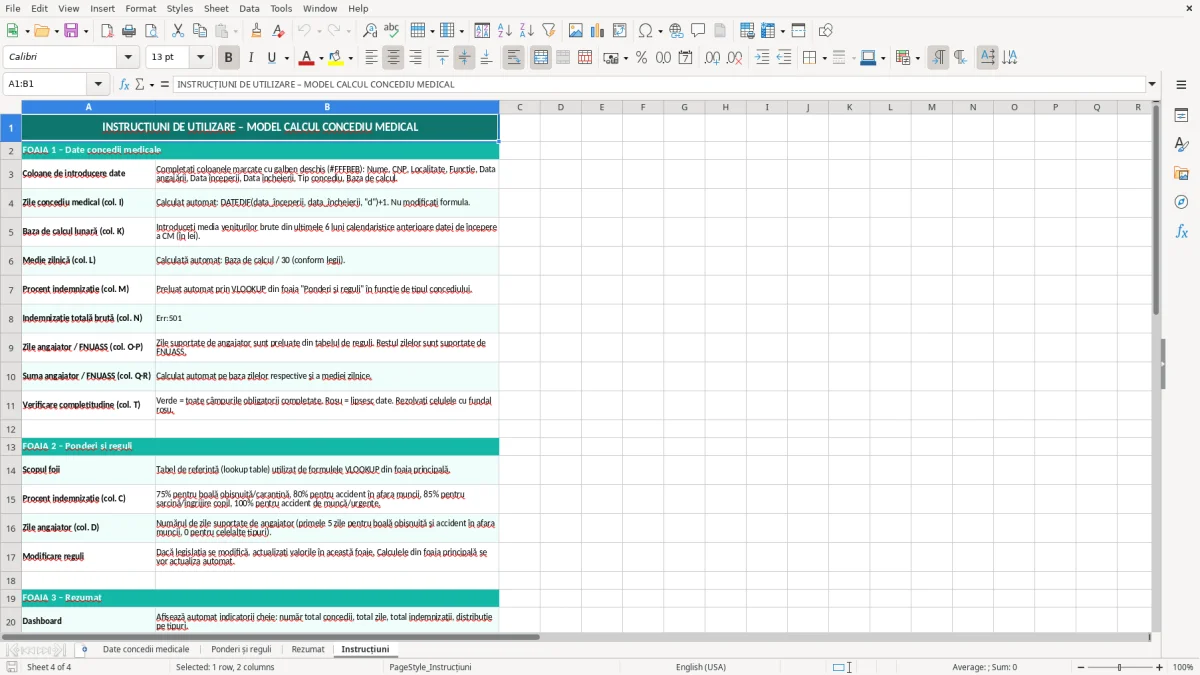This screenshot has height=675, width=1200.
Task: Open the Font Color dropdown arrow
Action: pyautogui.click(x=321, y=58)
